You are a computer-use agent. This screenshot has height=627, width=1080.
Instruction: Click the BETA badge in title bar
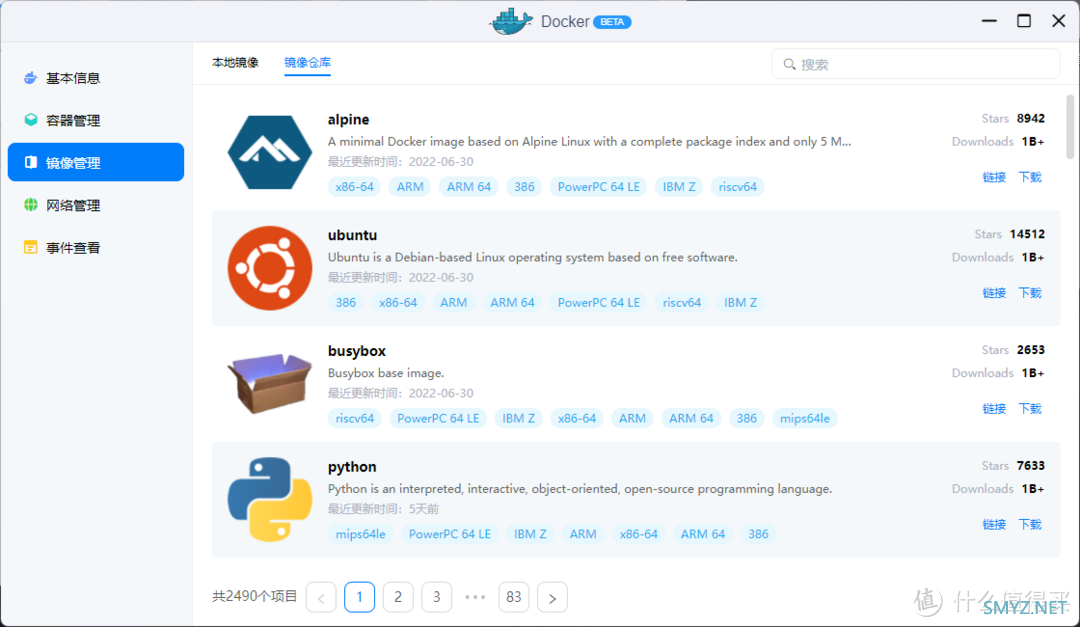pos(612,22)
